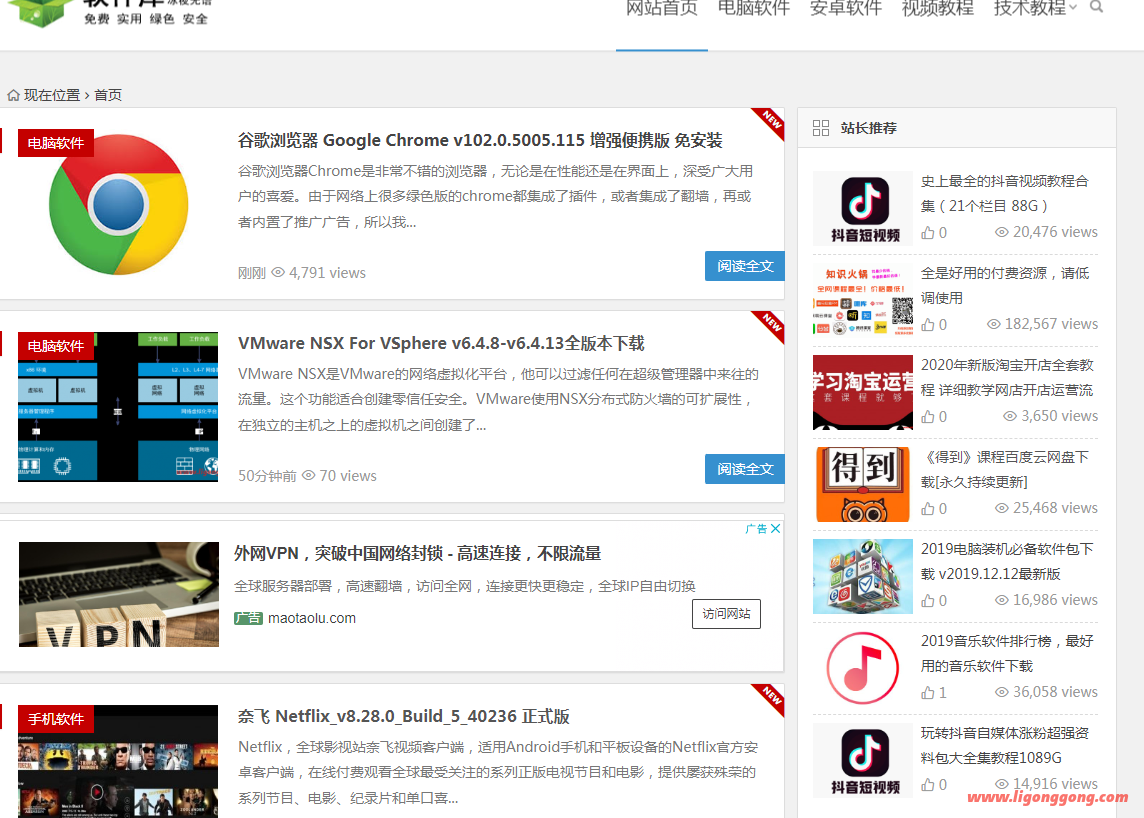1144x818 pixels.
Task: Open 史上最全的抖音视频教程合集 link
Action: tap(1005, 193)
